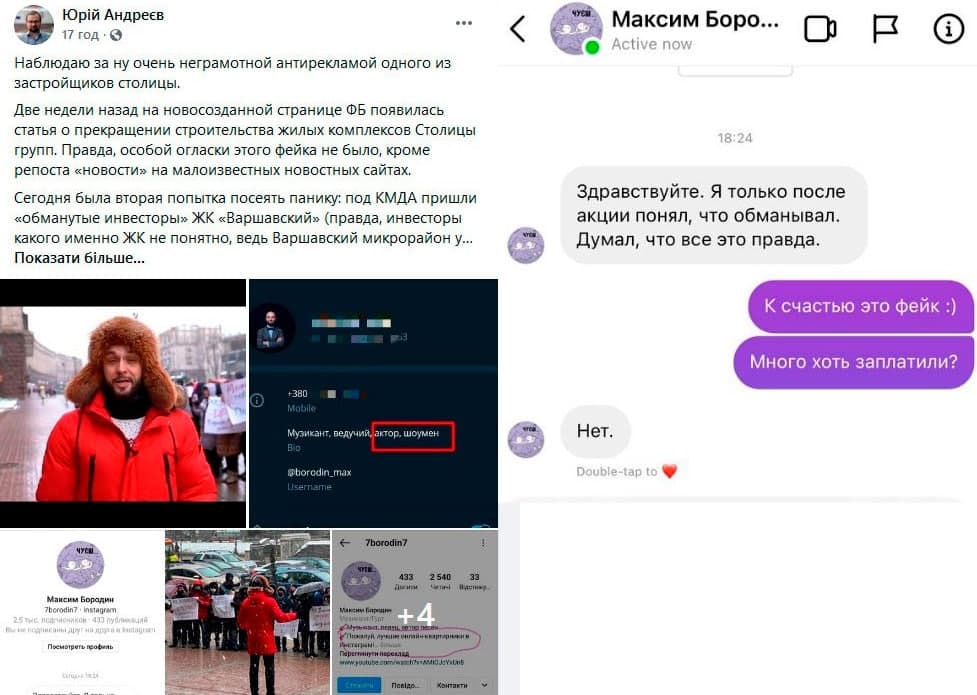Image resolution: width=977 pixels, height=695 pixels.
Task: Click the Посмотреть профиль button
Action: click(x=80, y=647)
